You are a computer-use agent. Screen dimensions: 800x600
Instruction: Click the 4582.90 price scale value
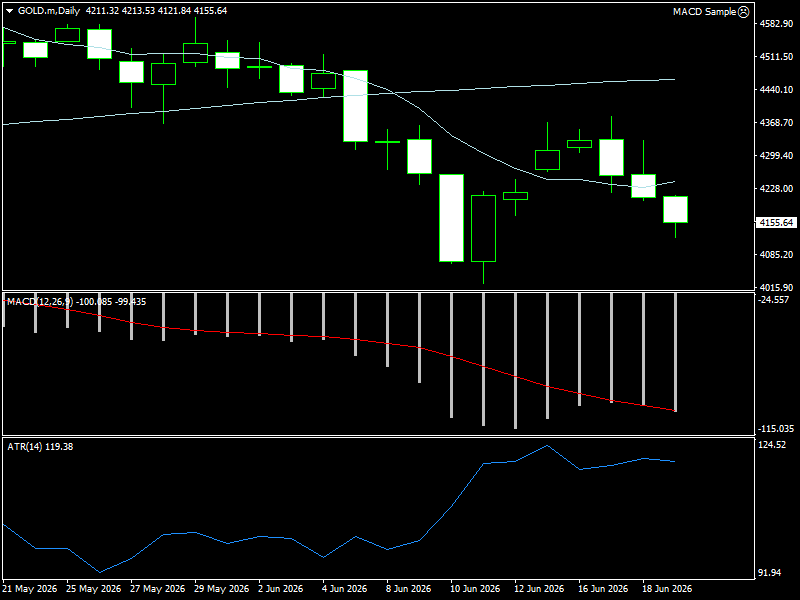[x=776, y=23]
